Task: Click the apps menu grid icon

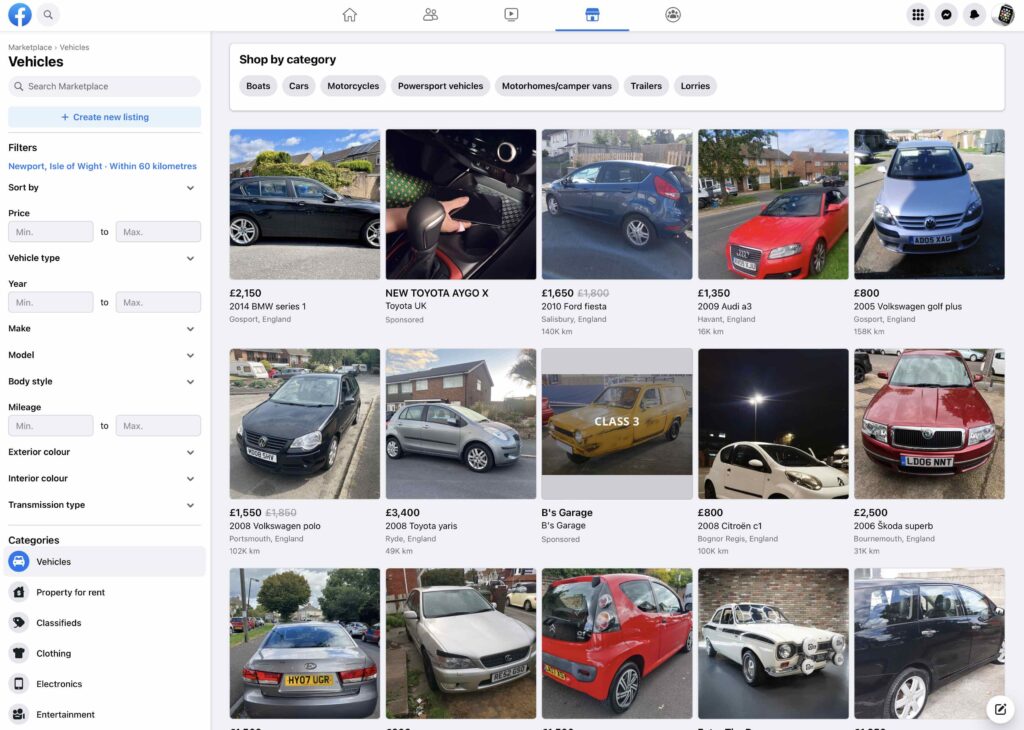Action: tap(917, 14)
